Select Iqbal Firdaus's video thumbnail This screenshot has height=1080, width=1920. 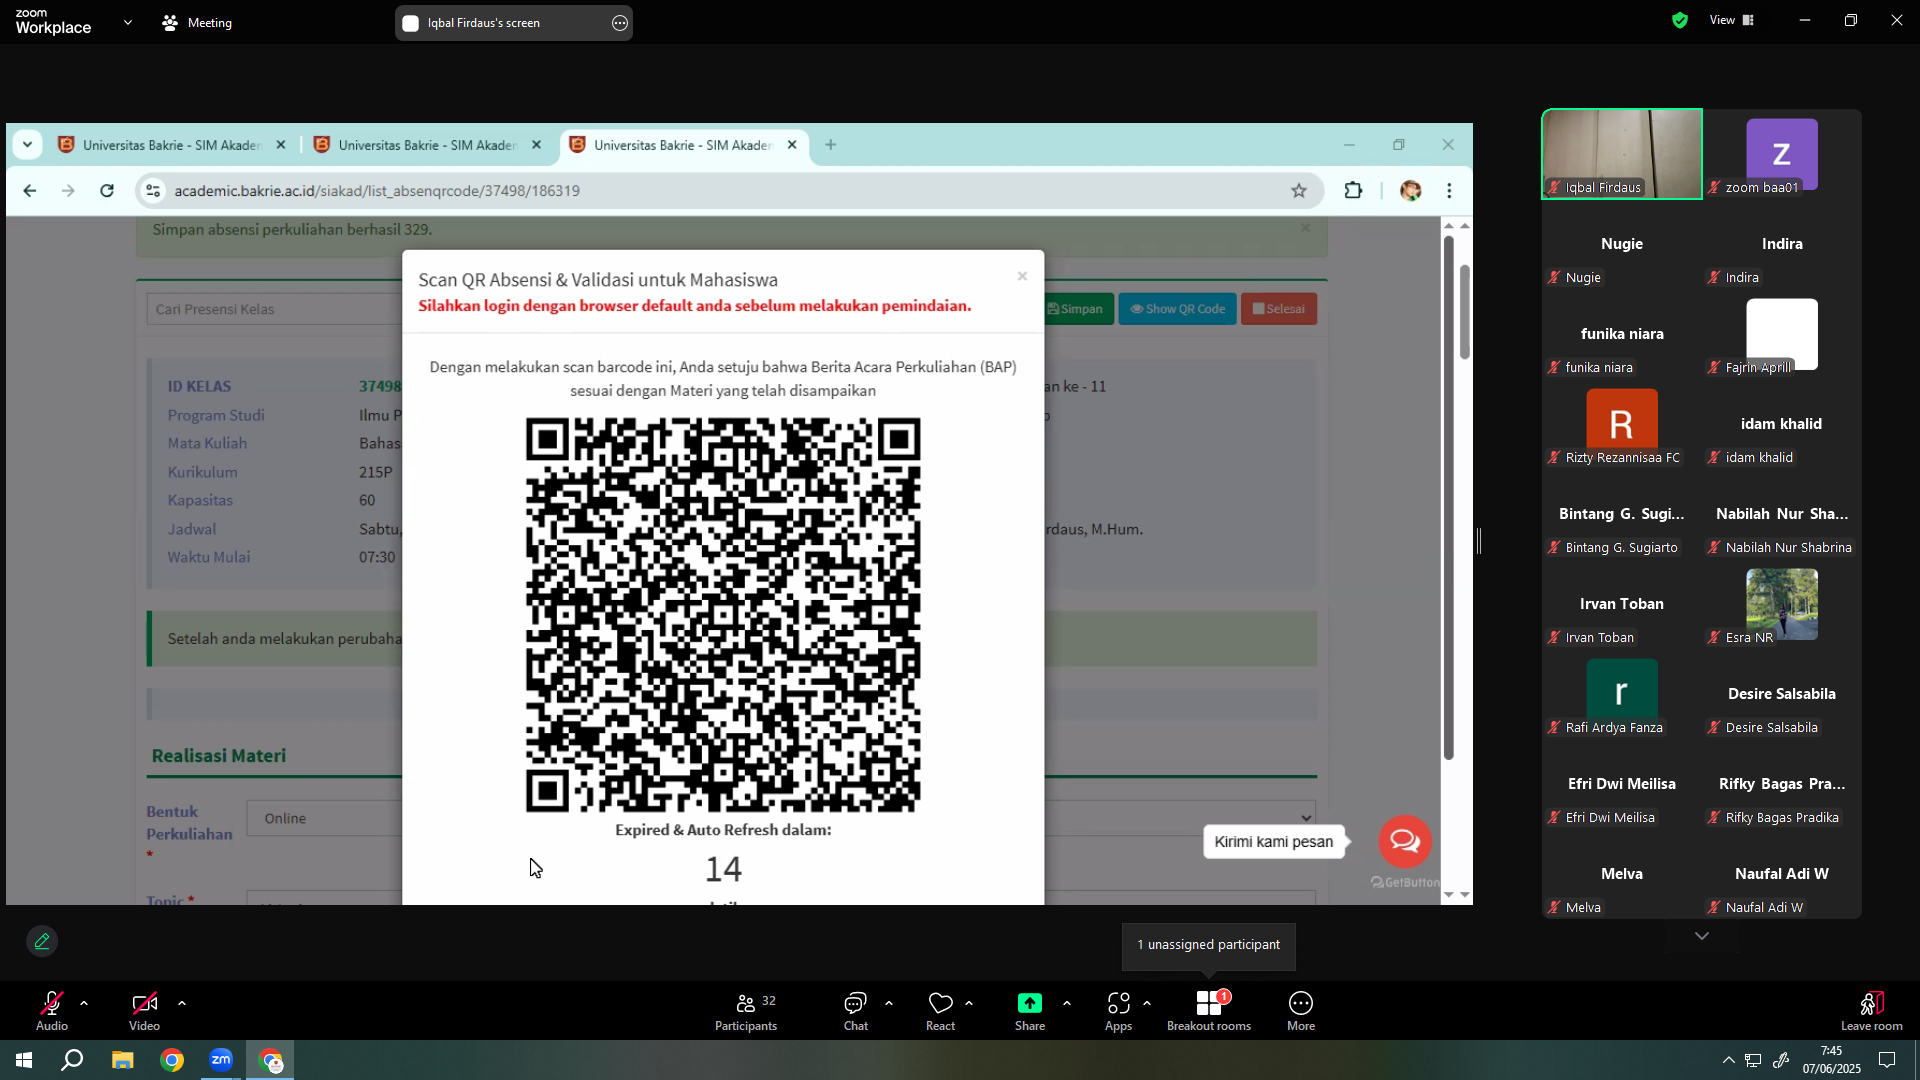(x=1622, y=154)
